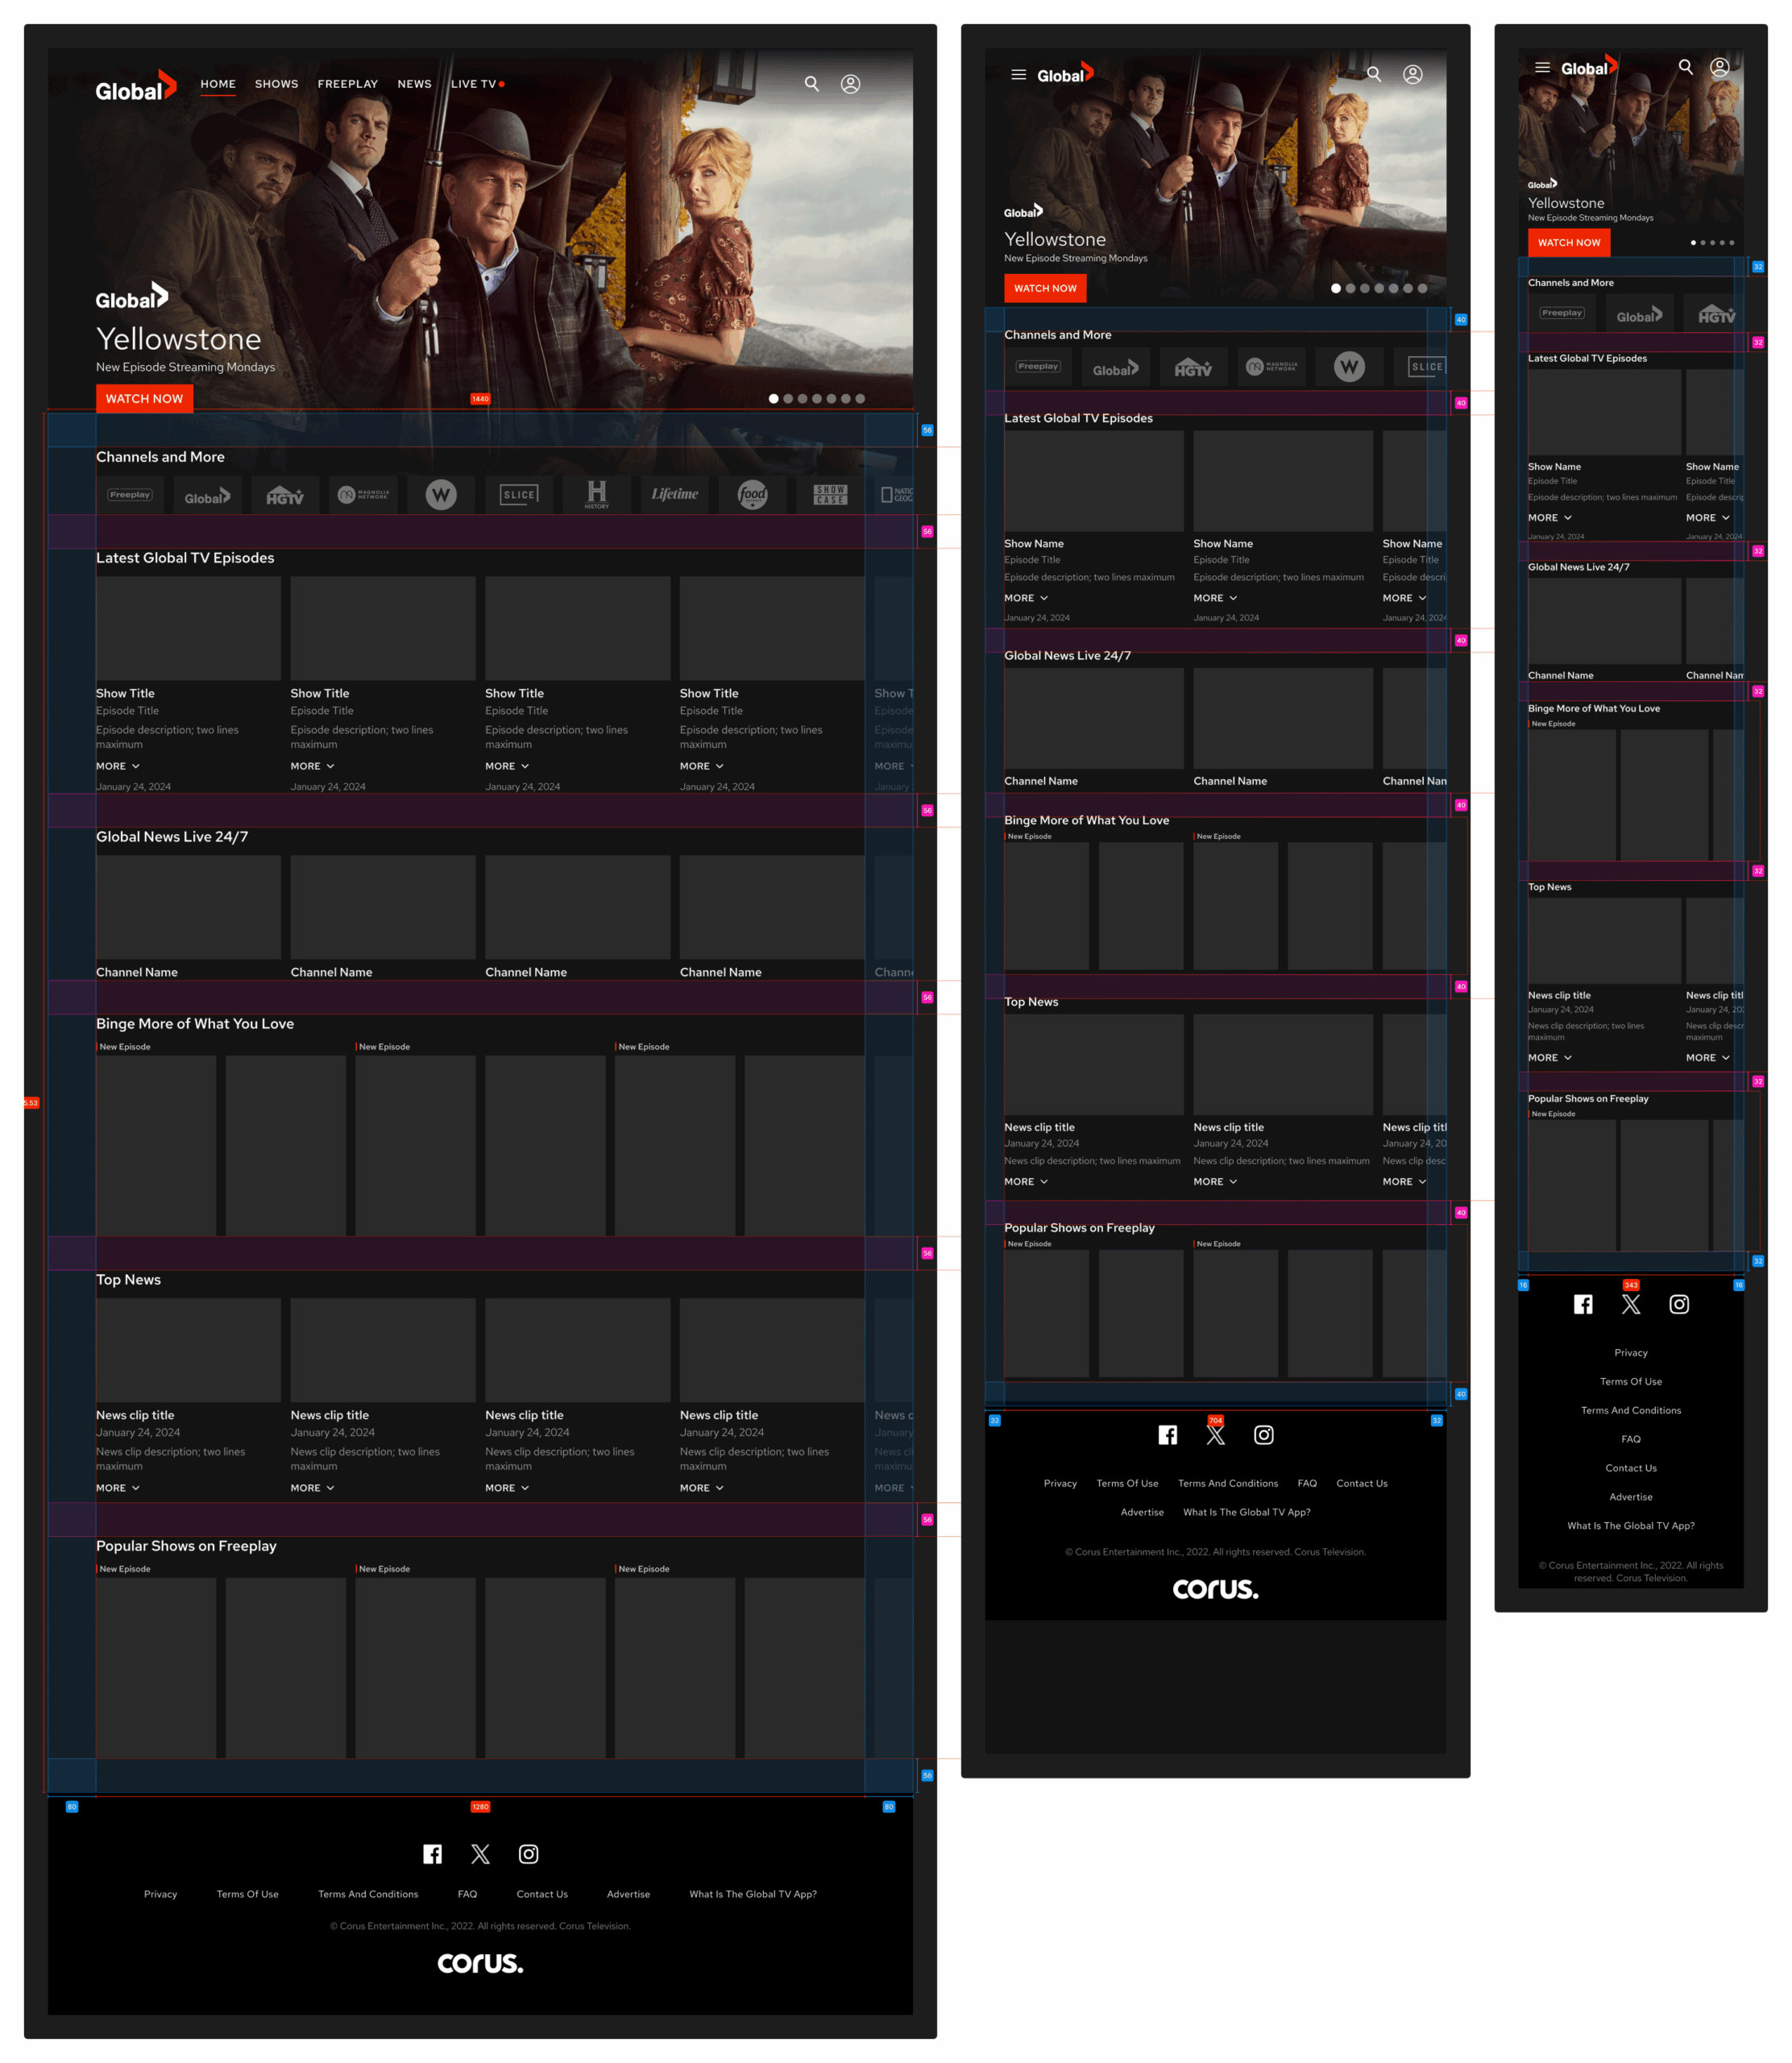Click the Facebook icon in the desktop footer

point(432,1854)
